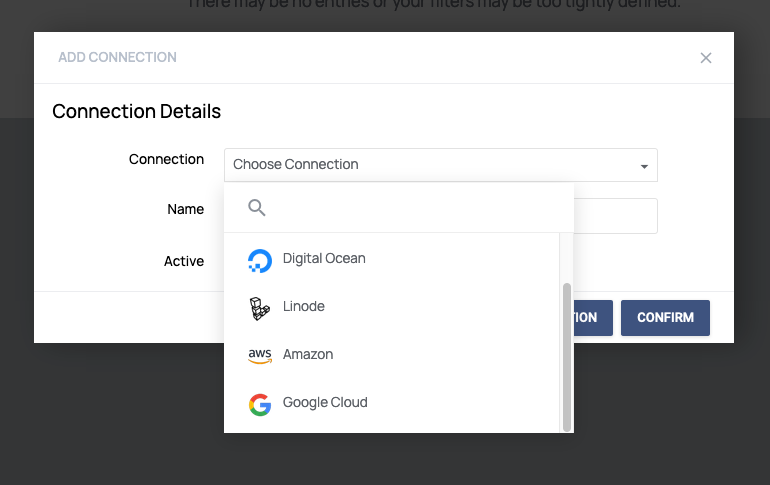The image size is (770, 485).
Task: Click the connection list scrollbar thumb
Action: point(567,357)
